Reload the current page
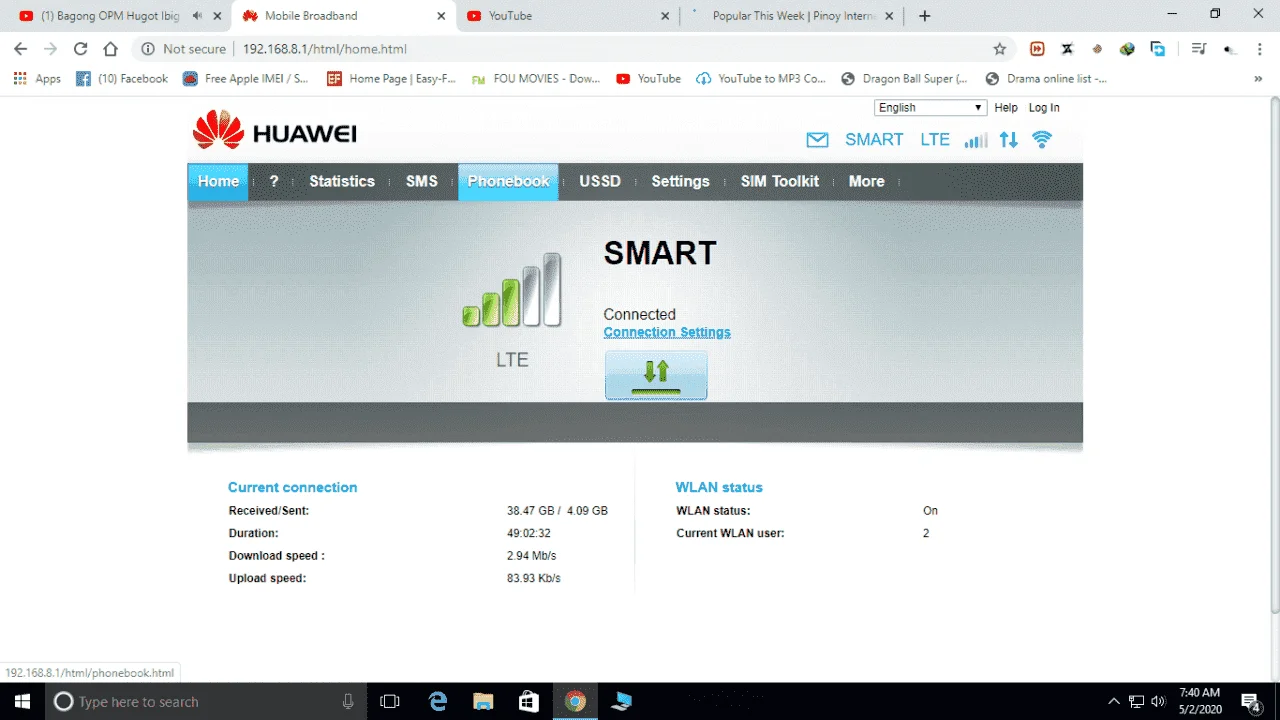 81,49
